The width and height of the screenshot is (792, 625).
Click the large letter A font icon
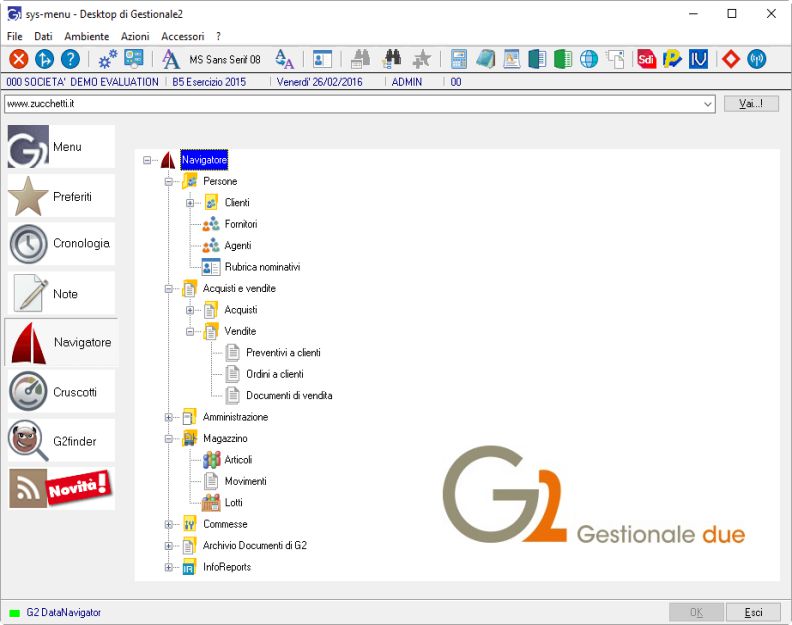pos(171,60)
